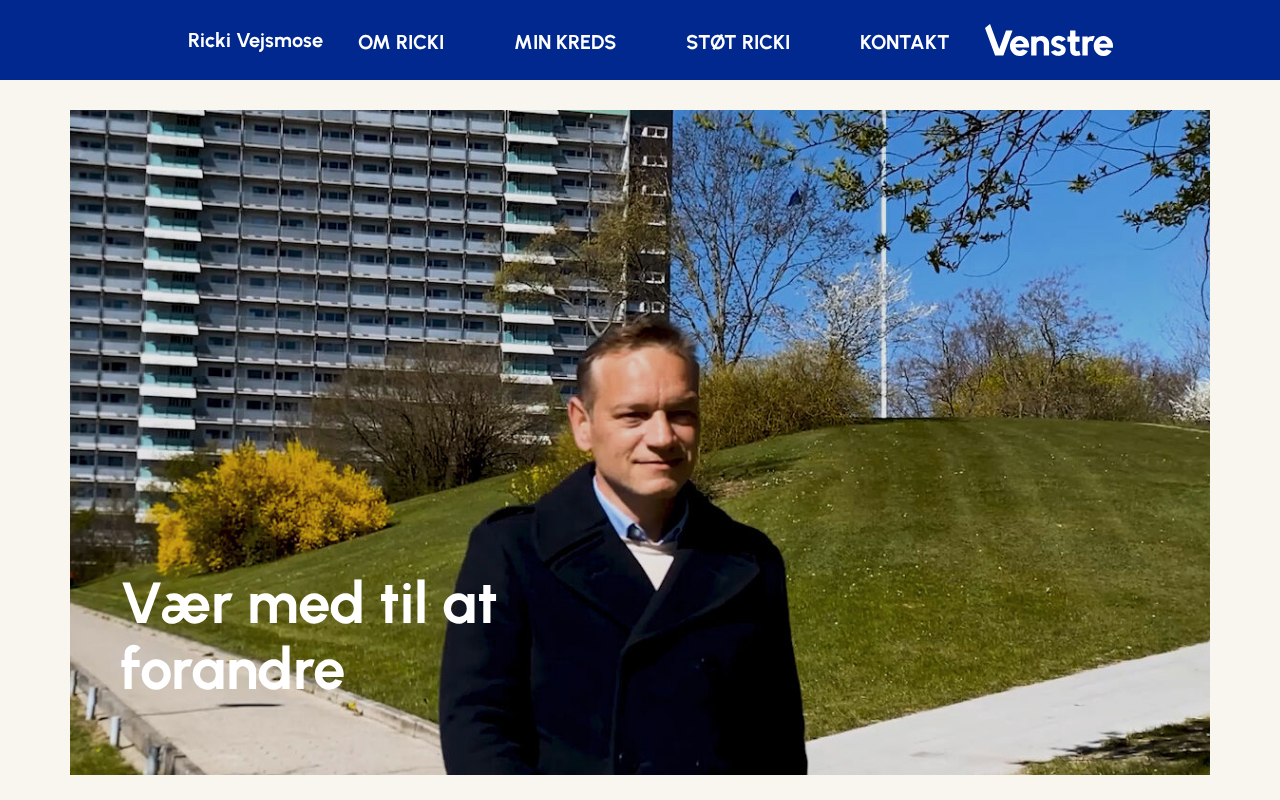Click the Venstre party logo
The width and height of the screenshot is (1280, 800).
pyautogui.click(x=1048, y=41)
